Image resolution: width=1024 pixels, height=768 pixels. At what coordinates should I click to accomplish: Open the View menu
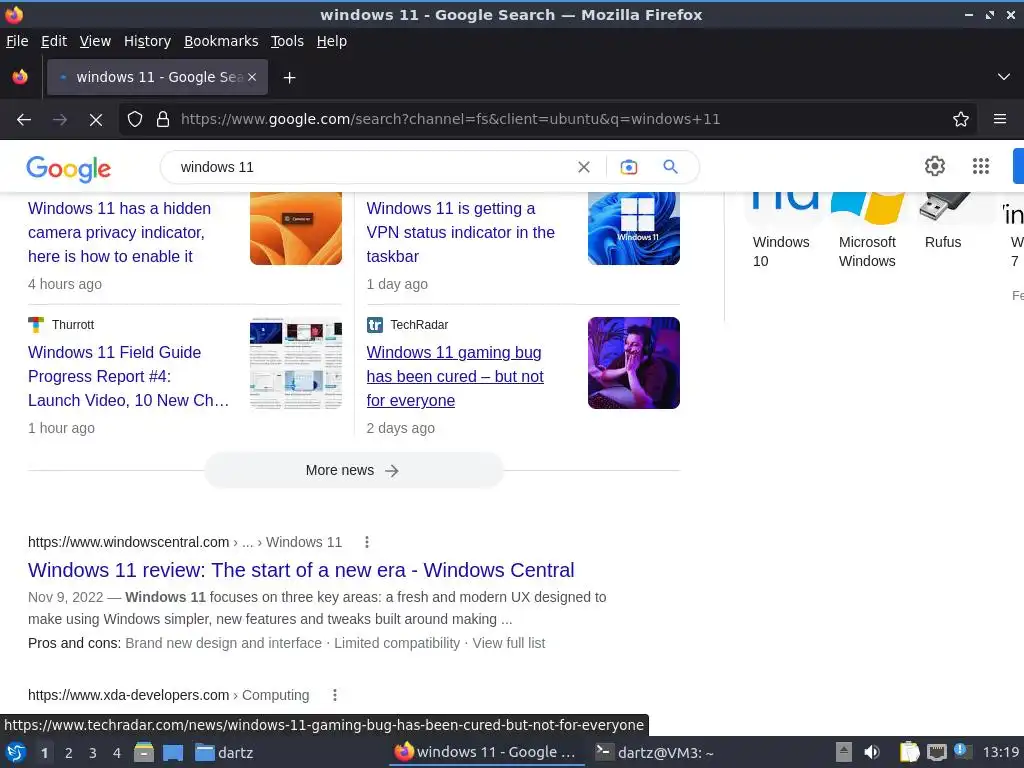[95, 41]
